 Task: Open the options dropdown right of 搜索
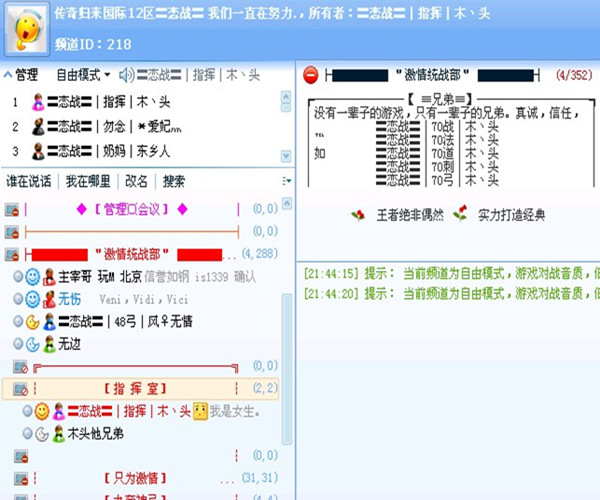coord(287,182)
